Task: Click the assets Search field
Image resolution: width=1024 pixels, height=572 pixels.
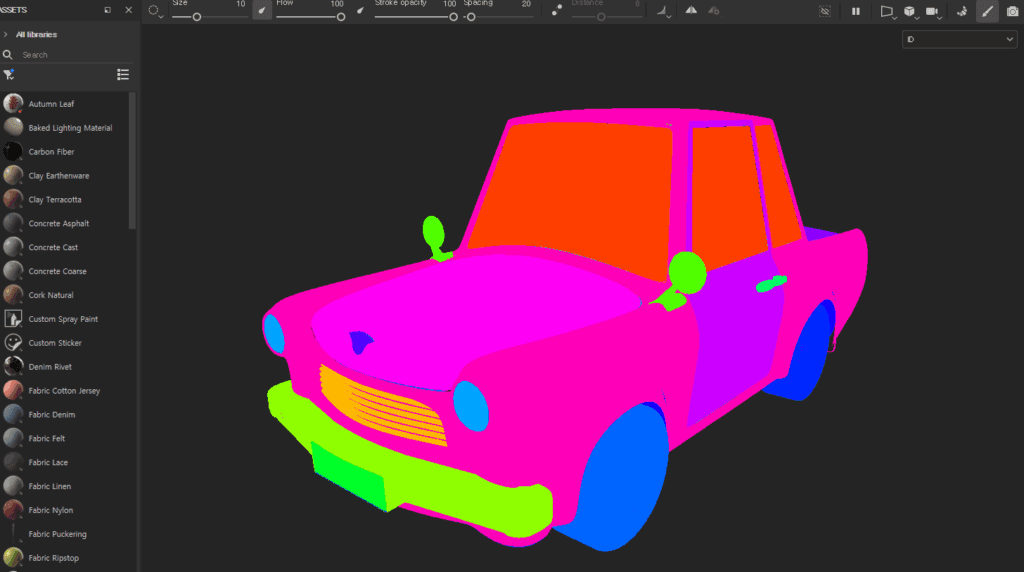Action: [x=71, y=55]
